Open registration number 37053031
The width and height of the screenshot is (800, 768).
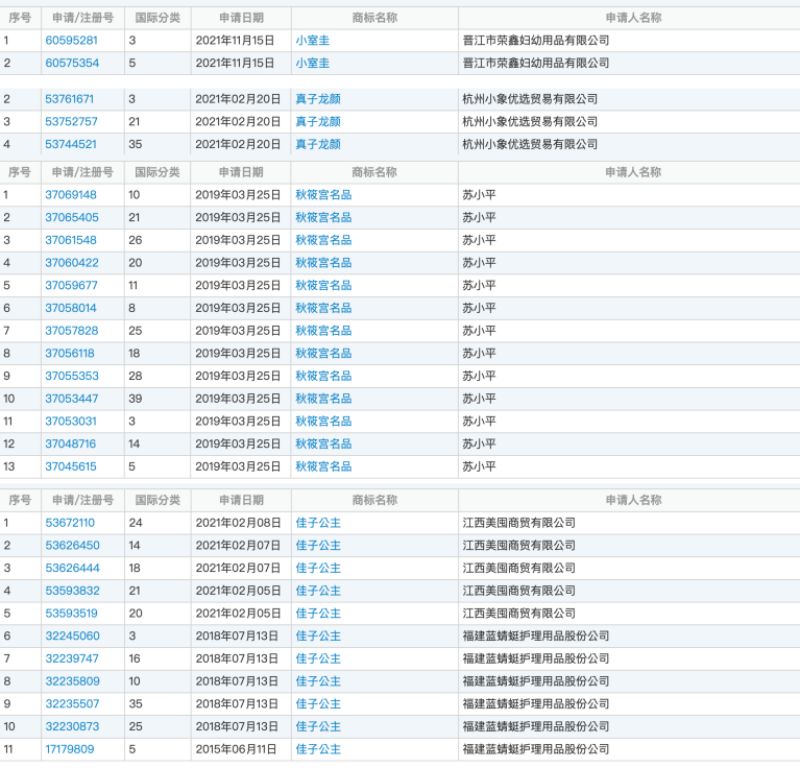click(x=71, y=421)
